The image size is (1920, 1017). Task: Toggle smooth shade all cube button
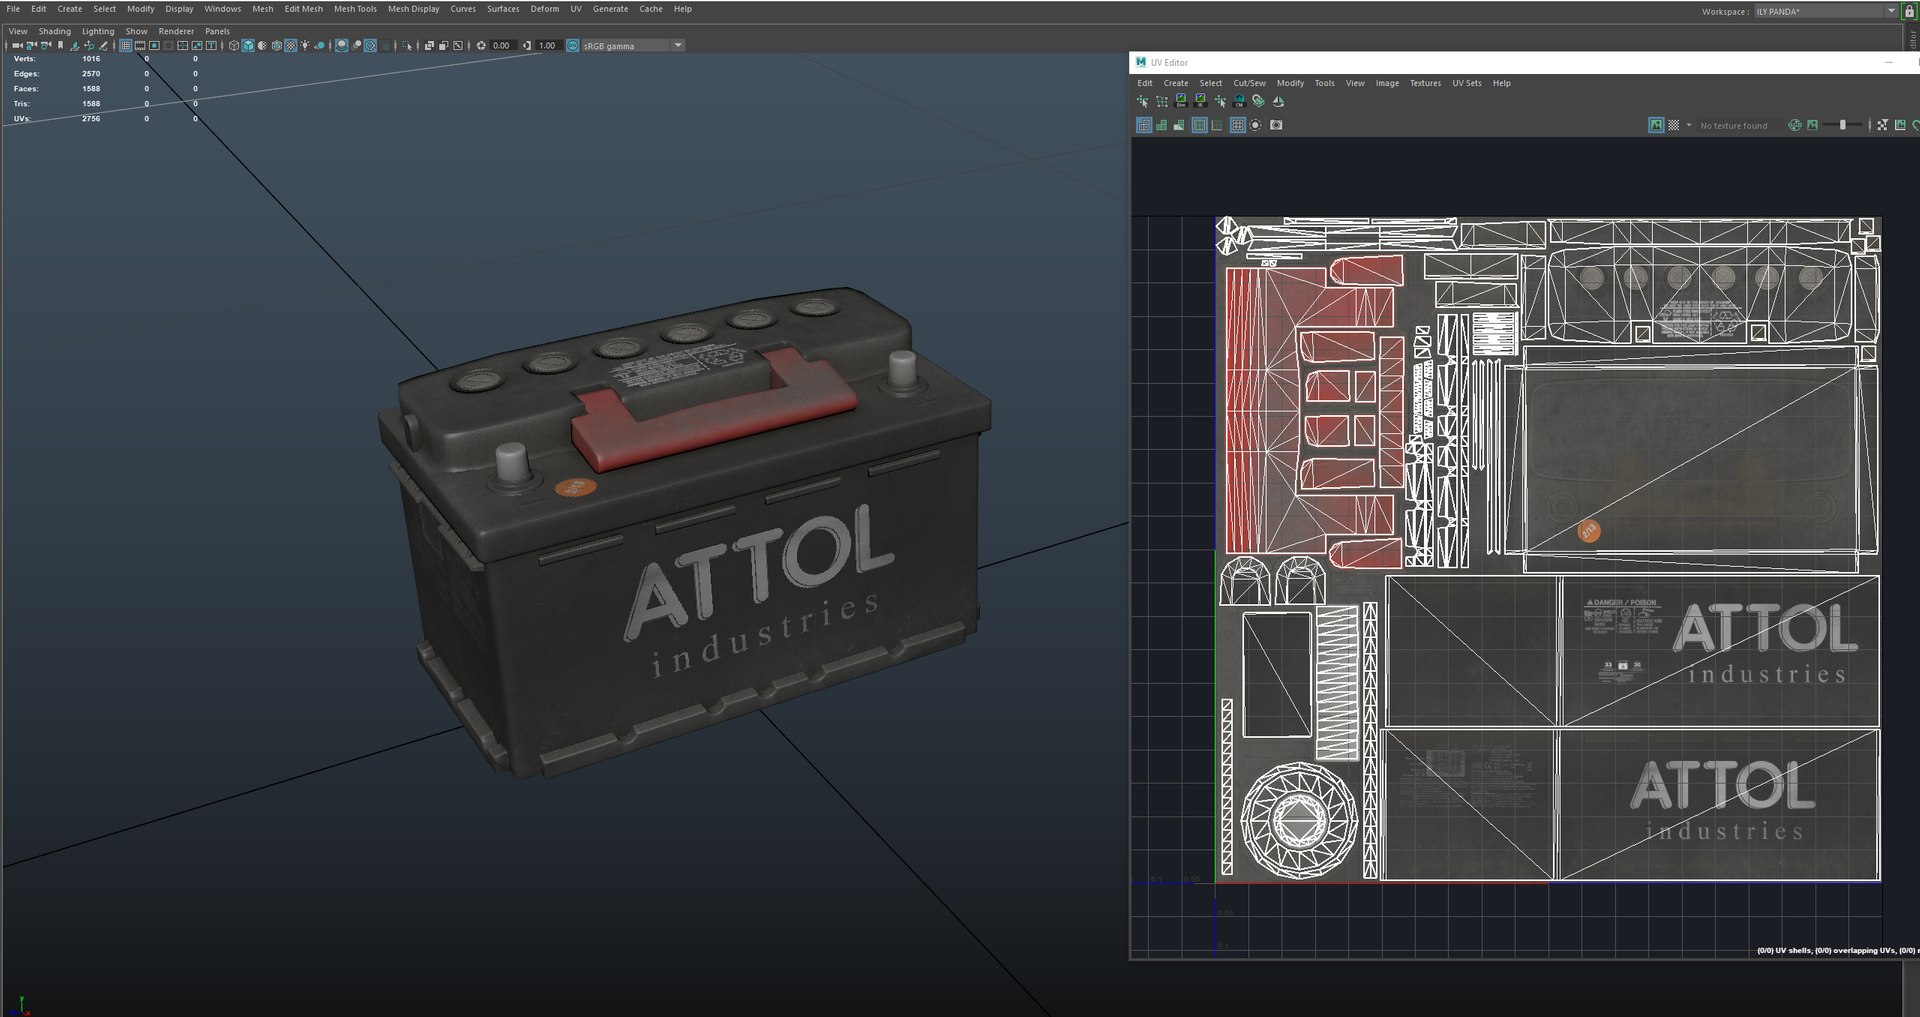click(248, 45)
